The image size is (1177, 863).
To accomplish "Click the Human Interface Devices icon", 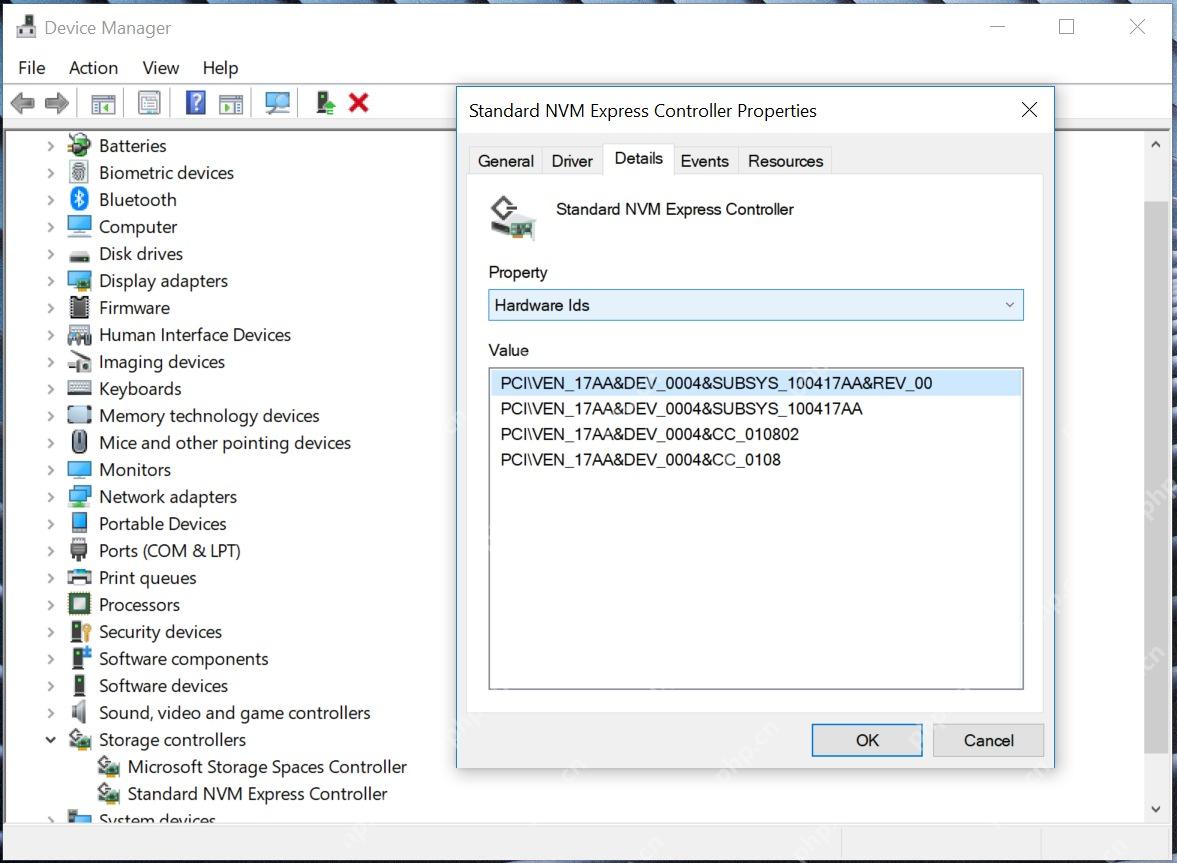I will pos(79,334).
